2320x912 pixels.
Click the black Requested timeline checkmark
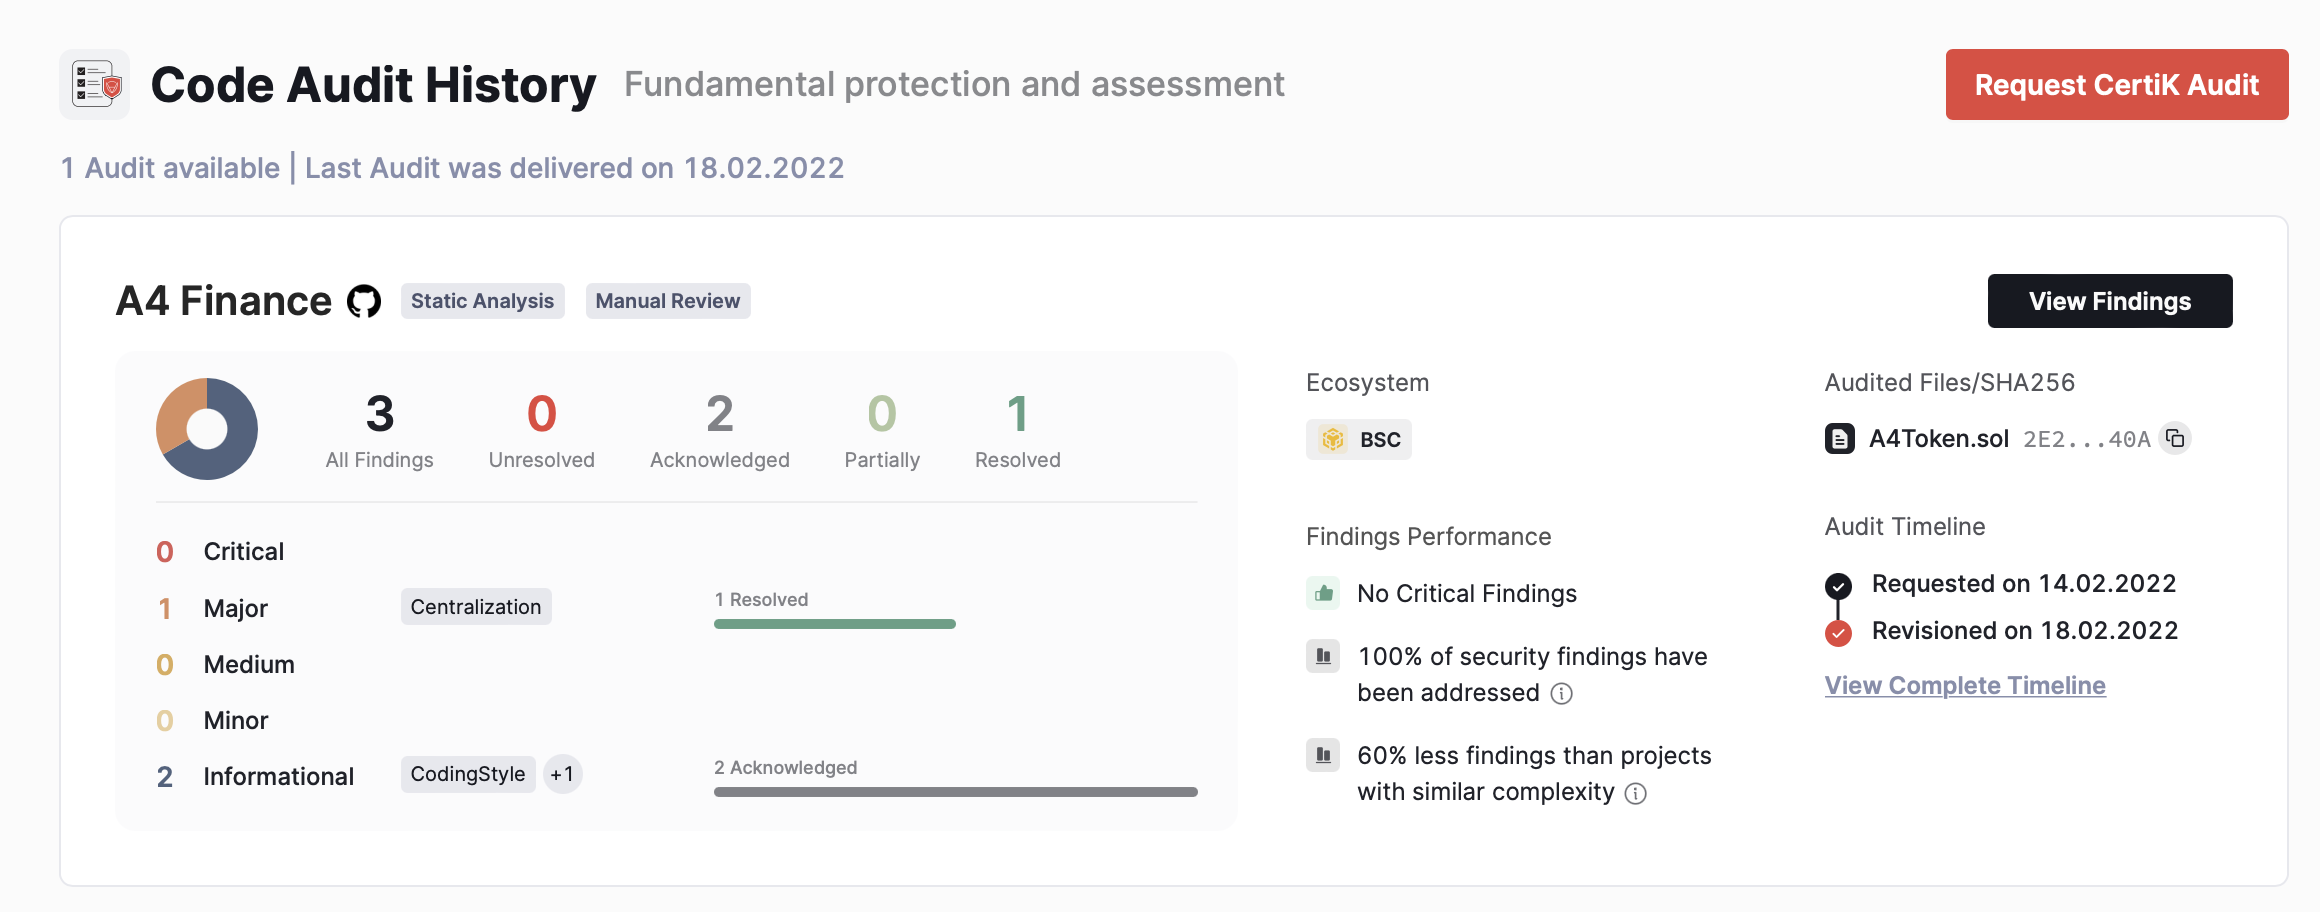point(1838,585)
